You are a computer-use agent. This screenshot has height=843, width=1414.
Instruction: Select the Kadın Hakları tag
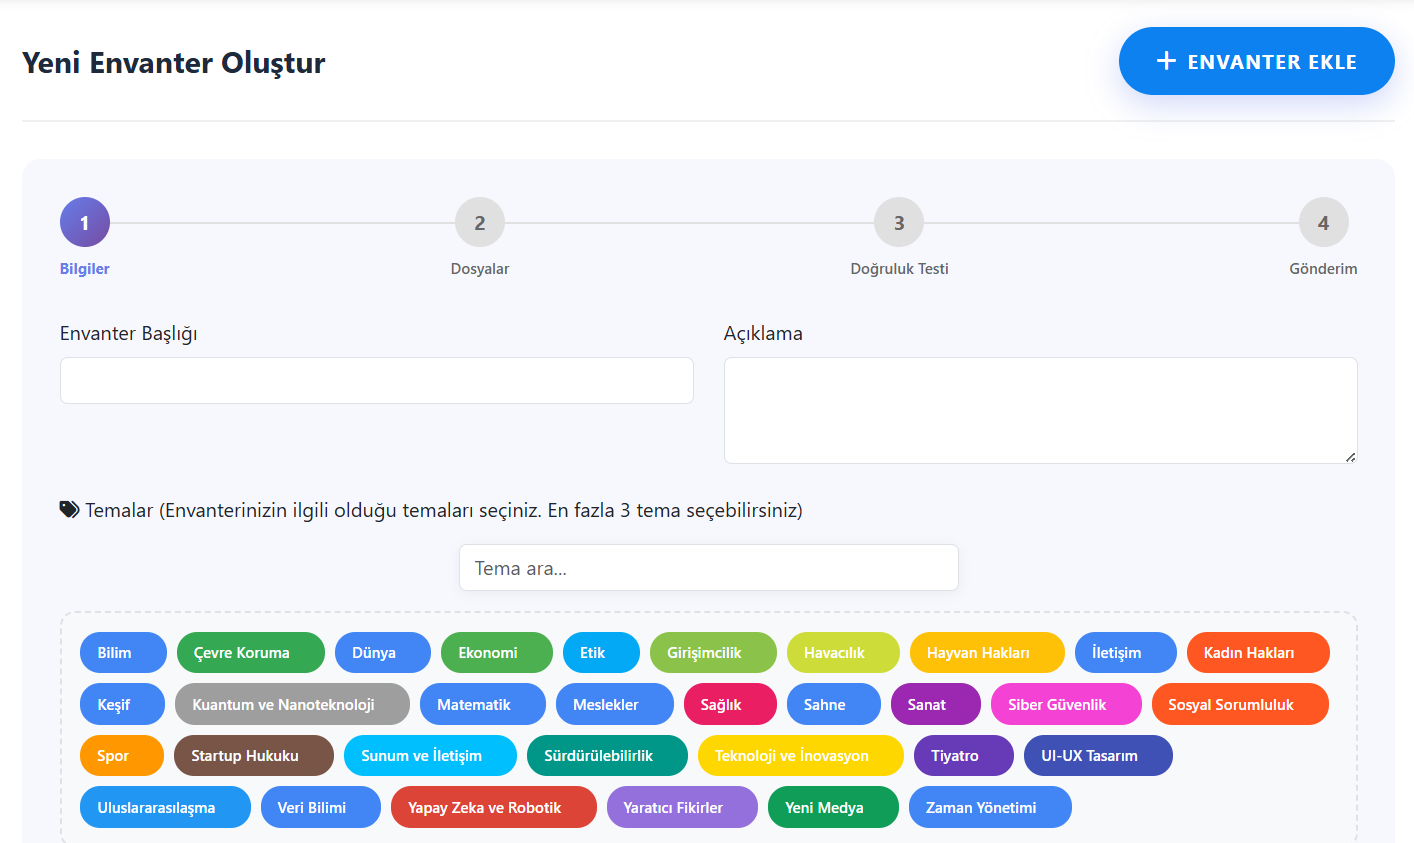pos(1258,653)
